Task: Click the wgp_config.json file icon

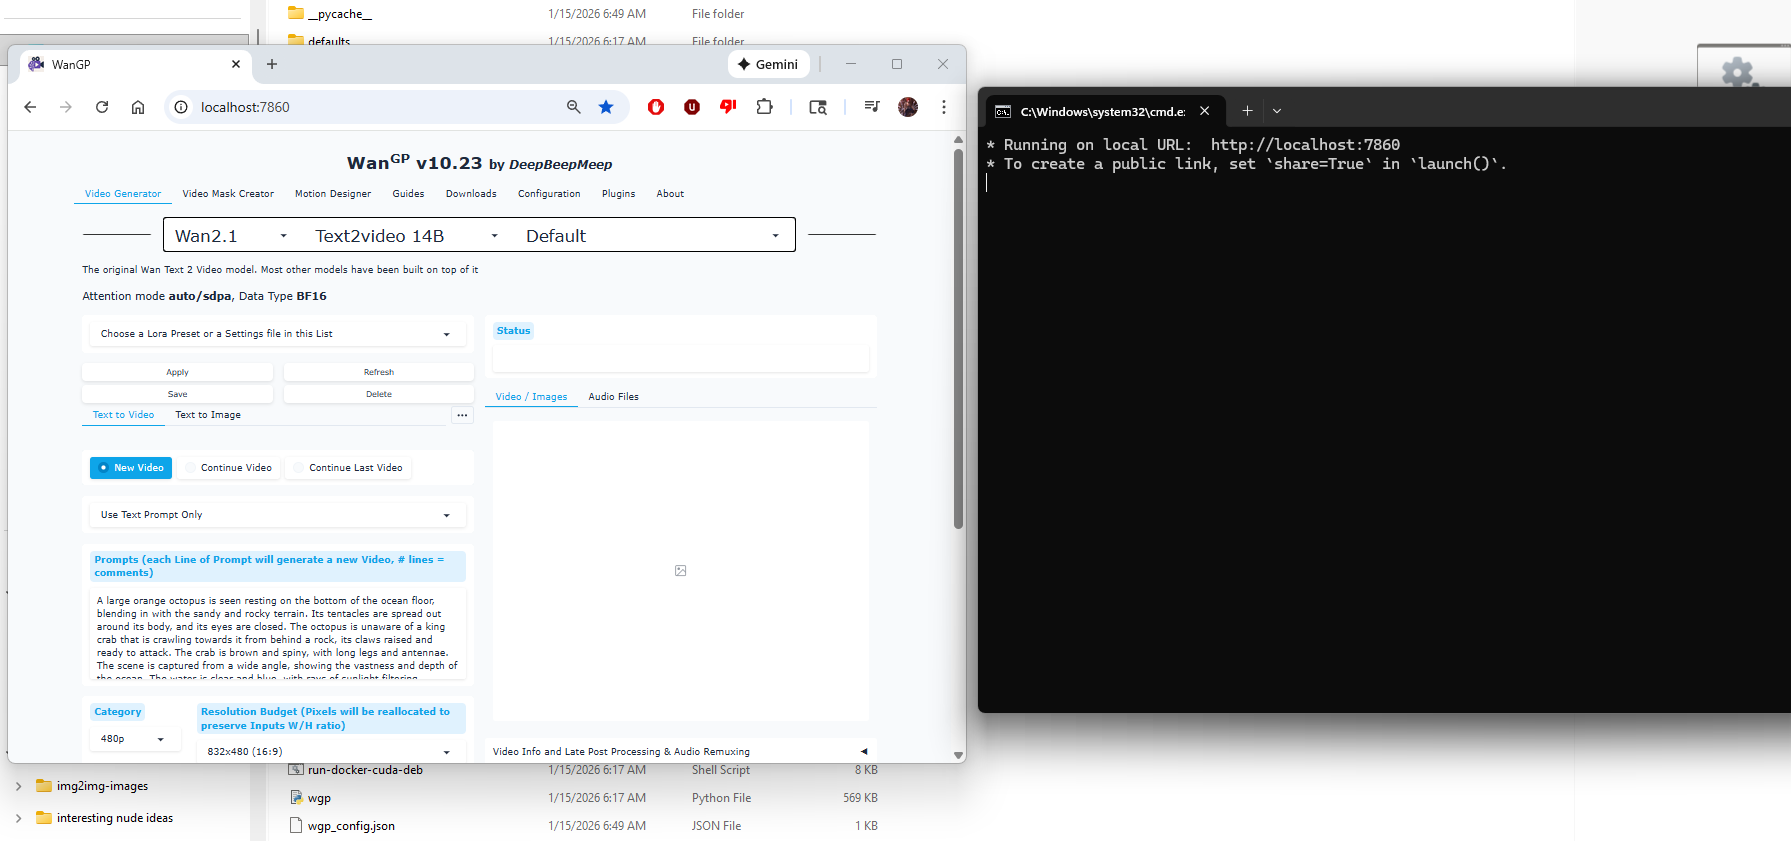Action: tap(296, 826)
